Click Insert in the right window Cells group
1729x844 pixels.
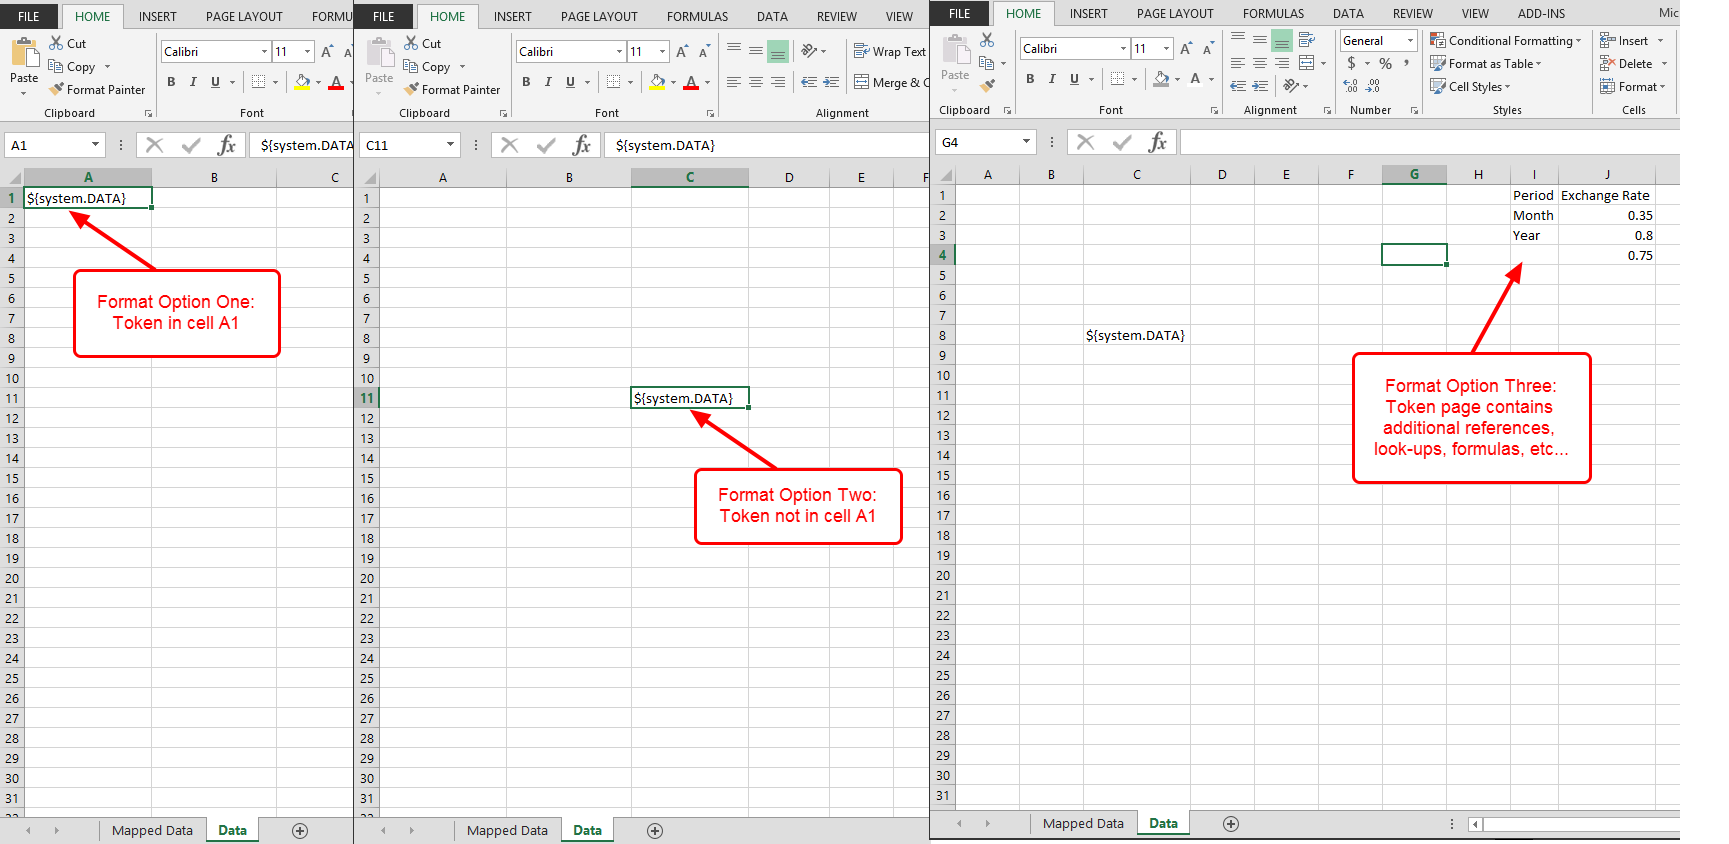tap(1631, 41)
